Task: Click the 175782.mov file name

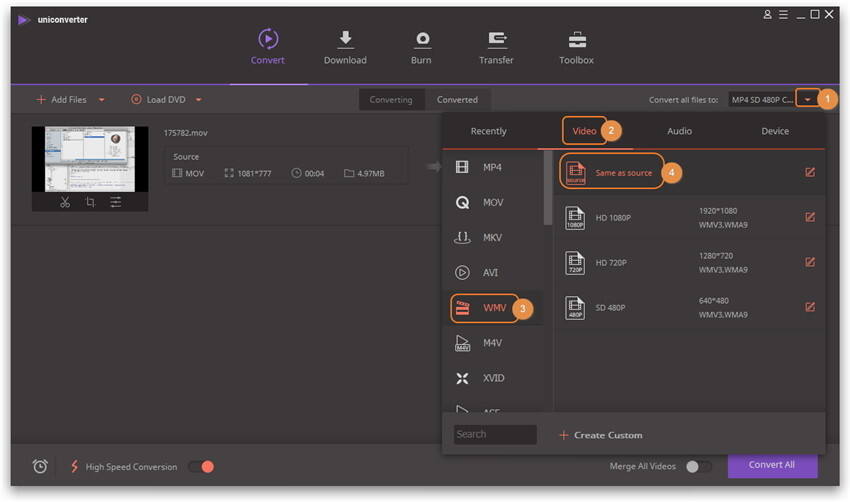Action: [185, 133]
